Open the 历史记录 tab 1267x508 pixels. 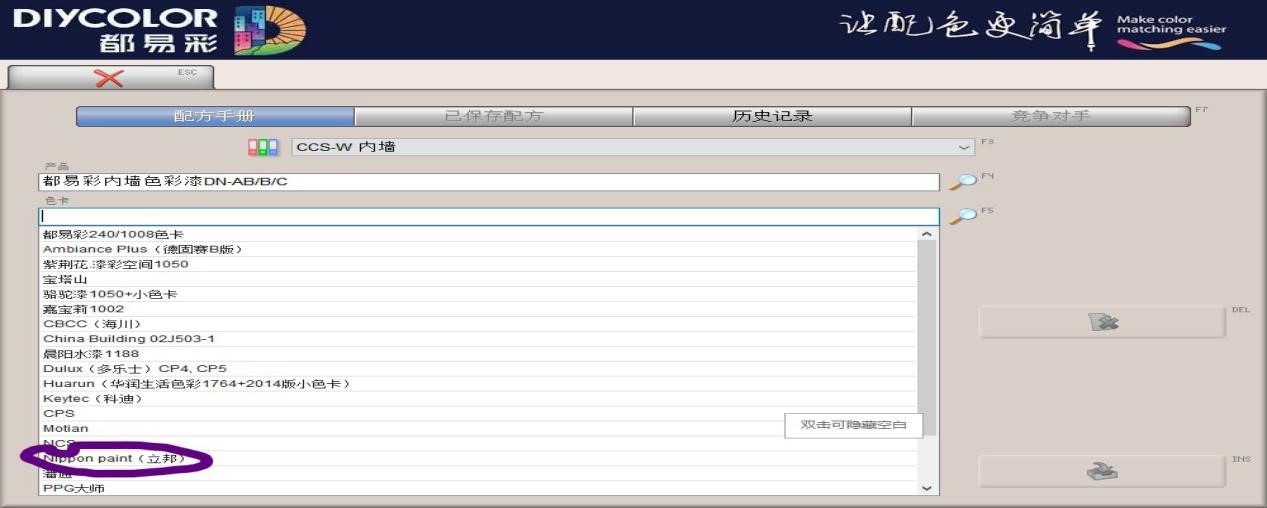point(772,116)
